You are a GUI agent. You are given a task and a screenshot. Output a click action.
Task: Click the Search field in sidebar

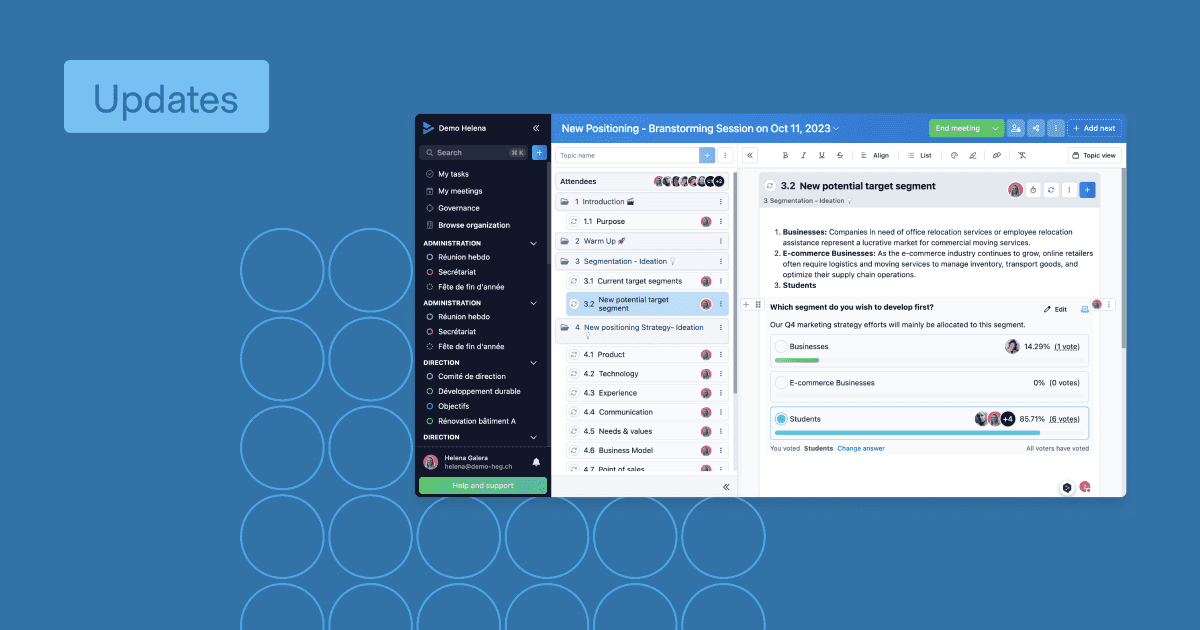(x=473, y=153)
